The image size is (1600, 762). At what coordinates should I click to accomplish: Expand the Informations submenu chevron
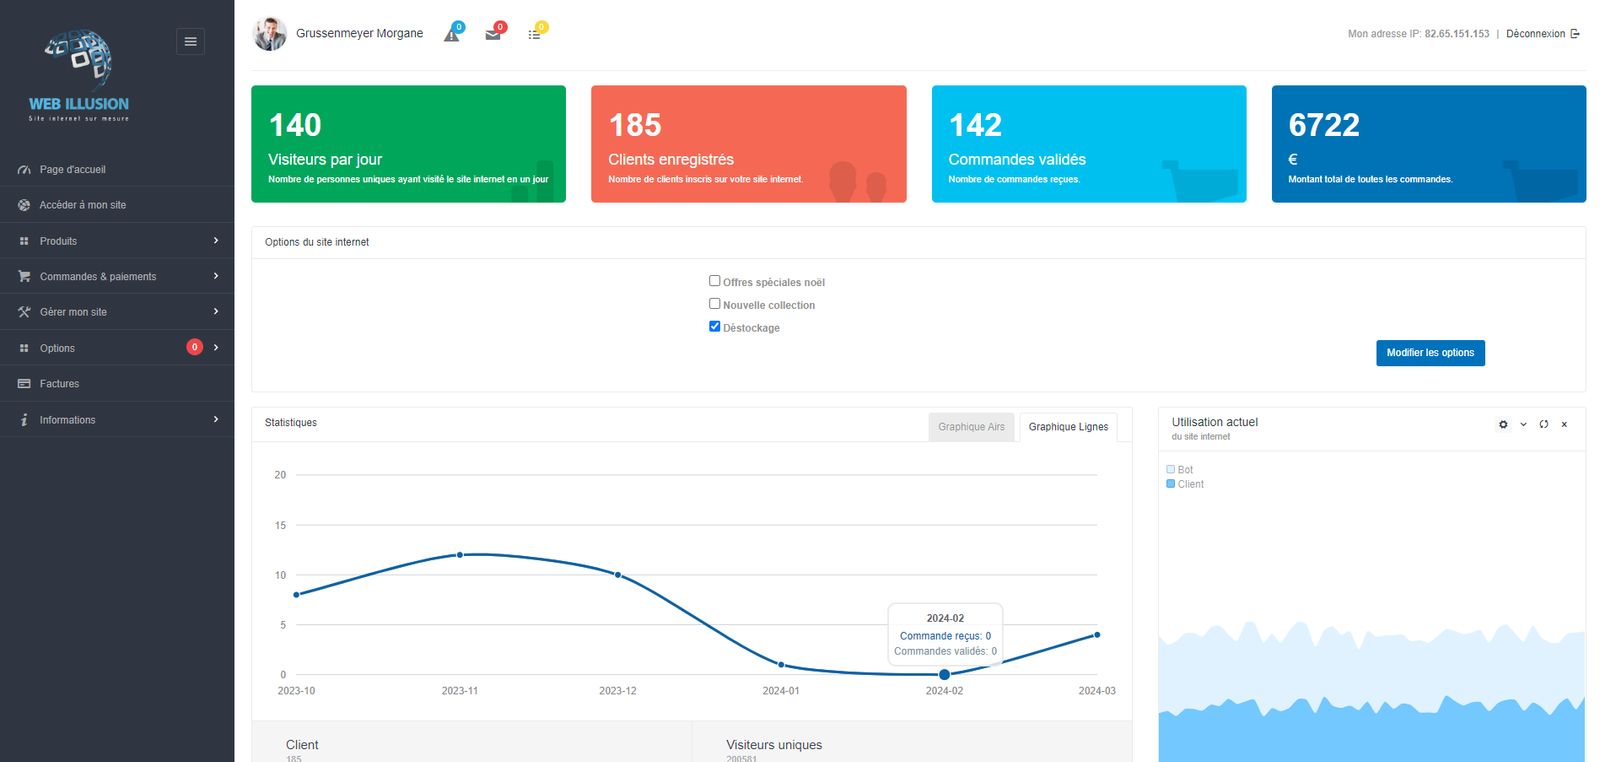click(216, 419)
